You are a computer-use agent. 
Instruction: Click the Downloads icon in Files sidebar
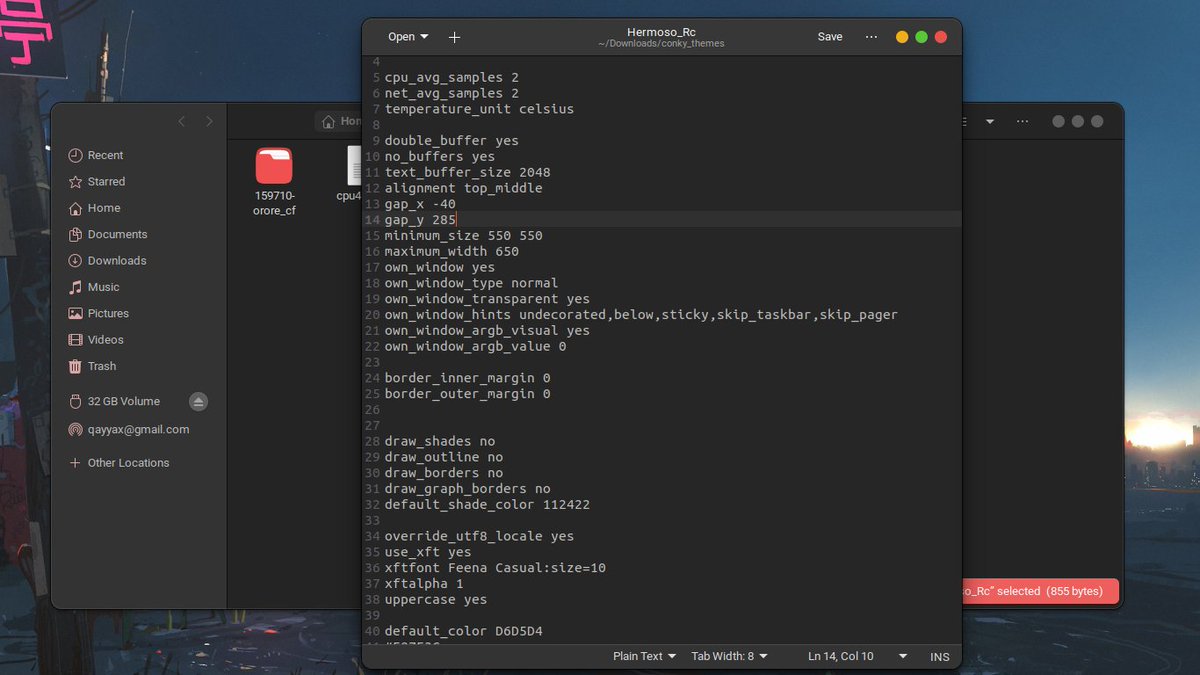[x=75, y=261]
